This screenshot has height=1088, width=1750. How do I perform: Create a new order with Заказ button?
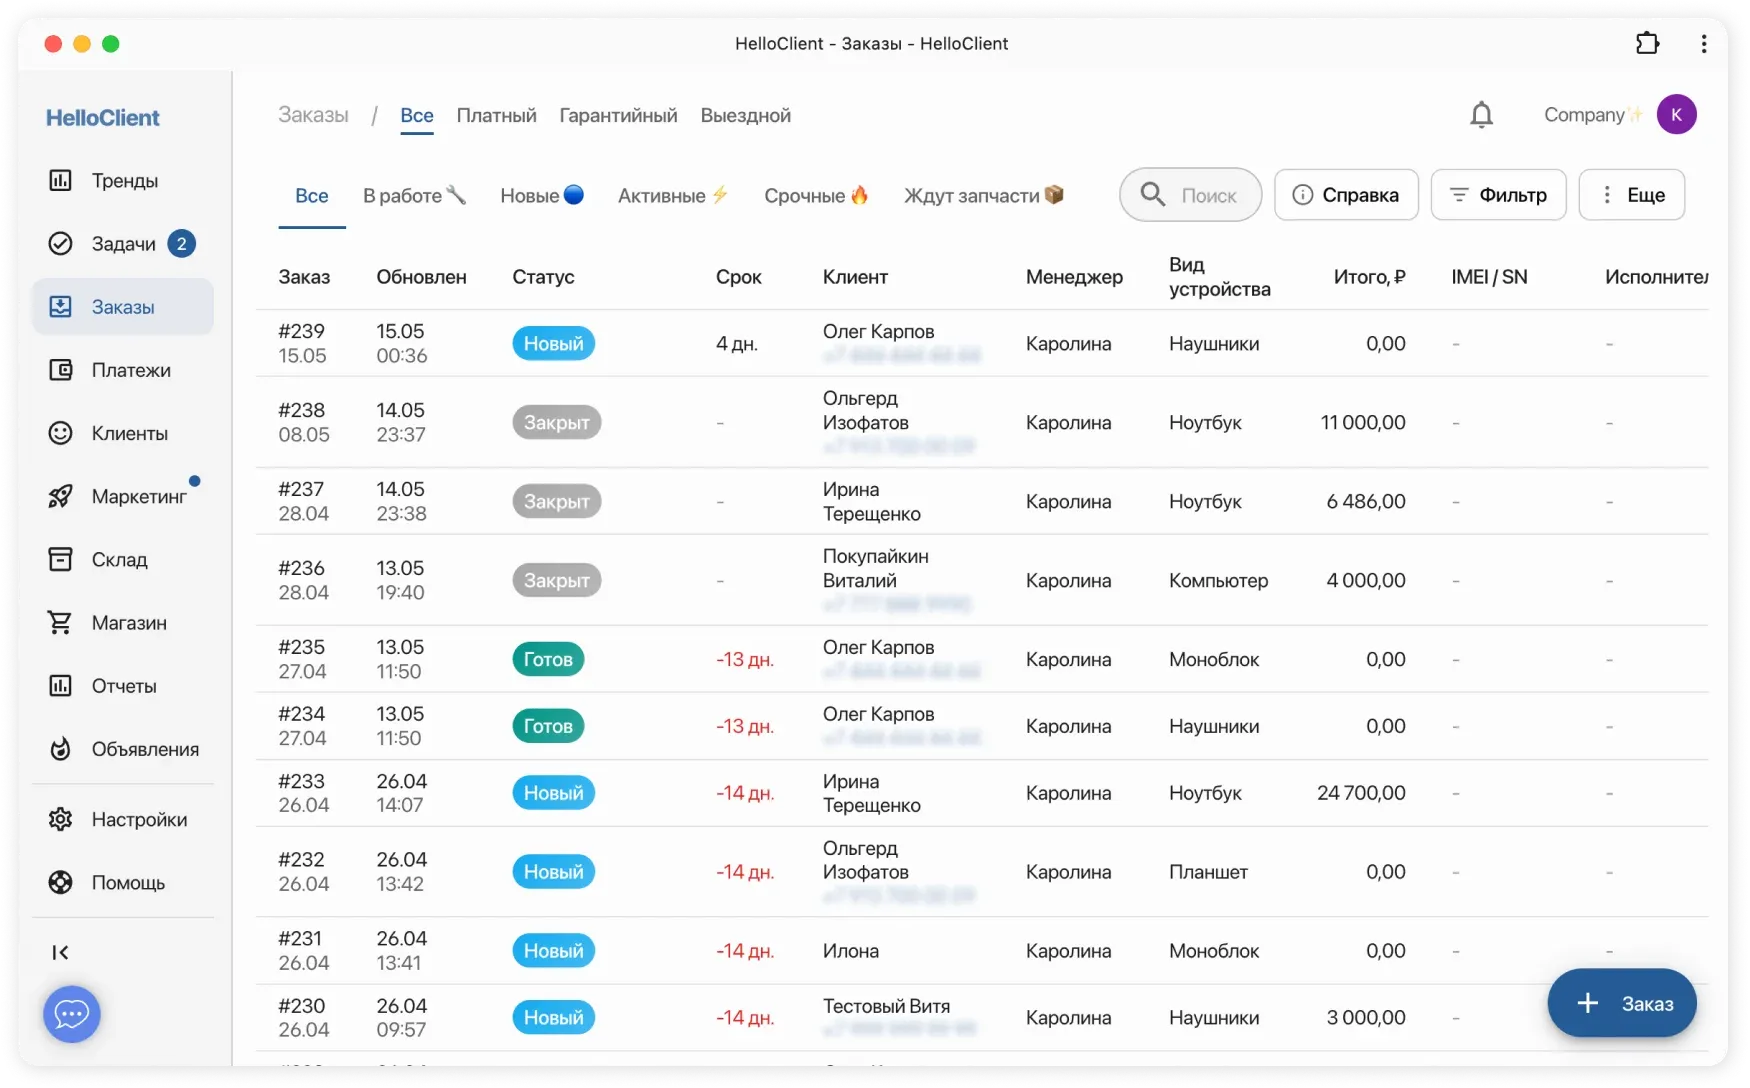pos(1621,1004)
